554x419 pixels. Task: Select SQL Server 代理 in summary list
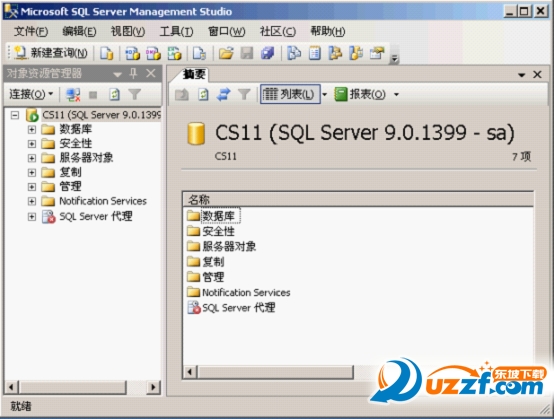(238, 308)
